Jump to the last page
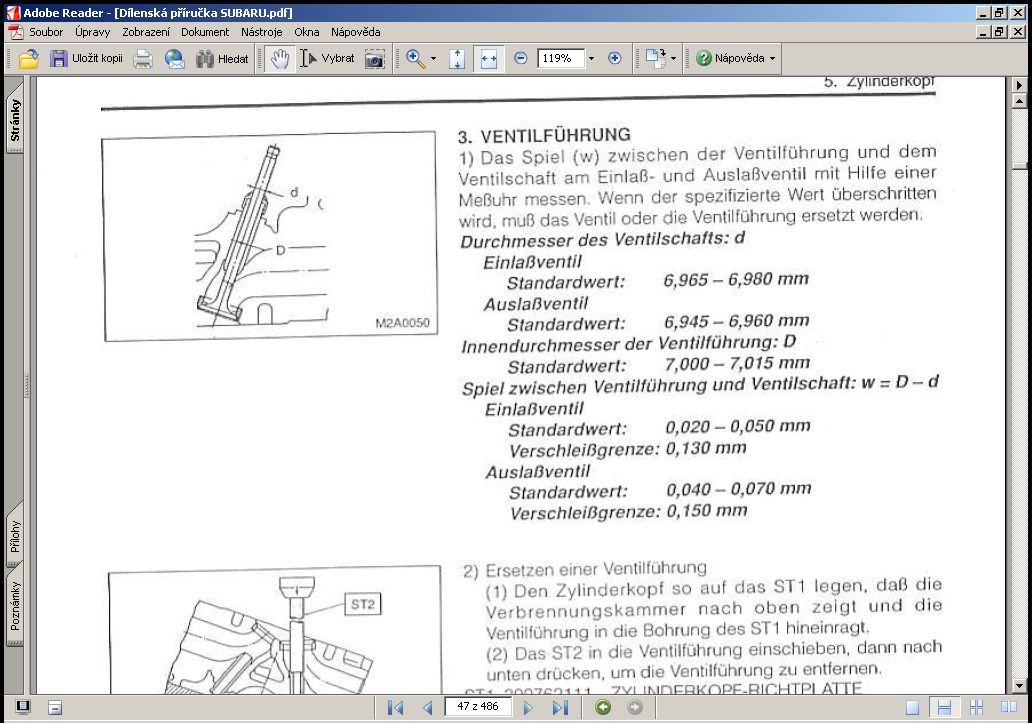Image resolution: width=1032 pixels, height=723 pixels. pyautogui.click(x=560, y=708)
